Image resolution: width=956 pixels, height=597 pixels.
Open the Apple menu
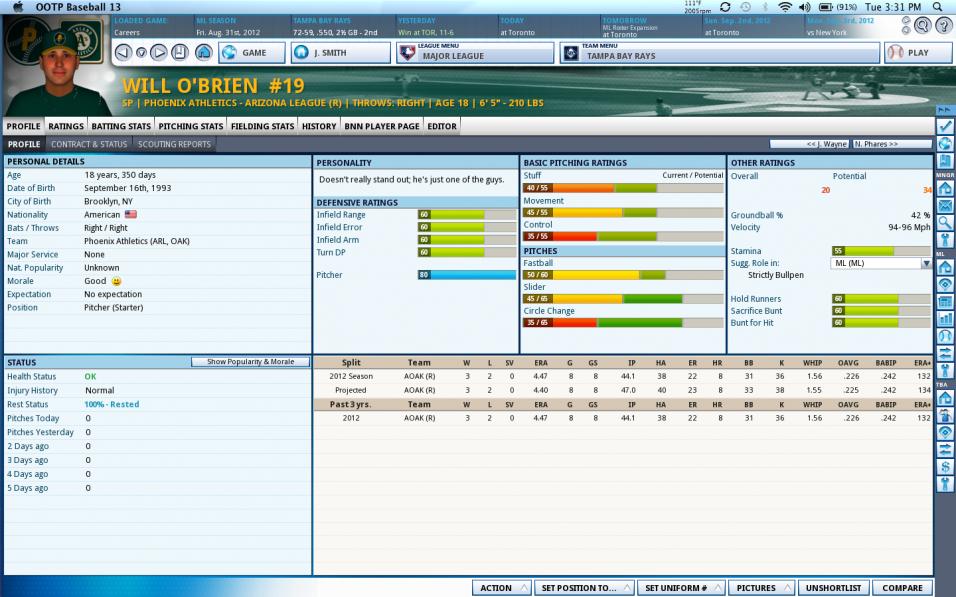tap(18, 7)
